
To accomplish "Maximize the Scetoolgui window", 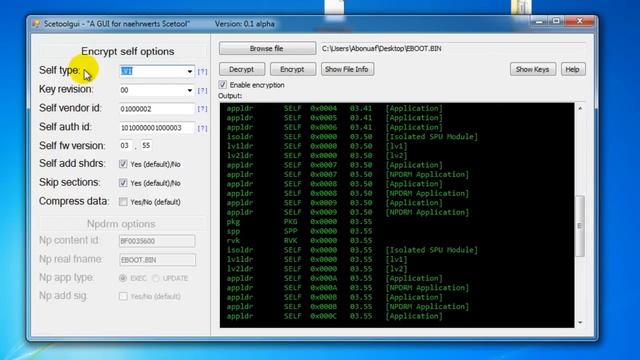I will tap(556, 21).
